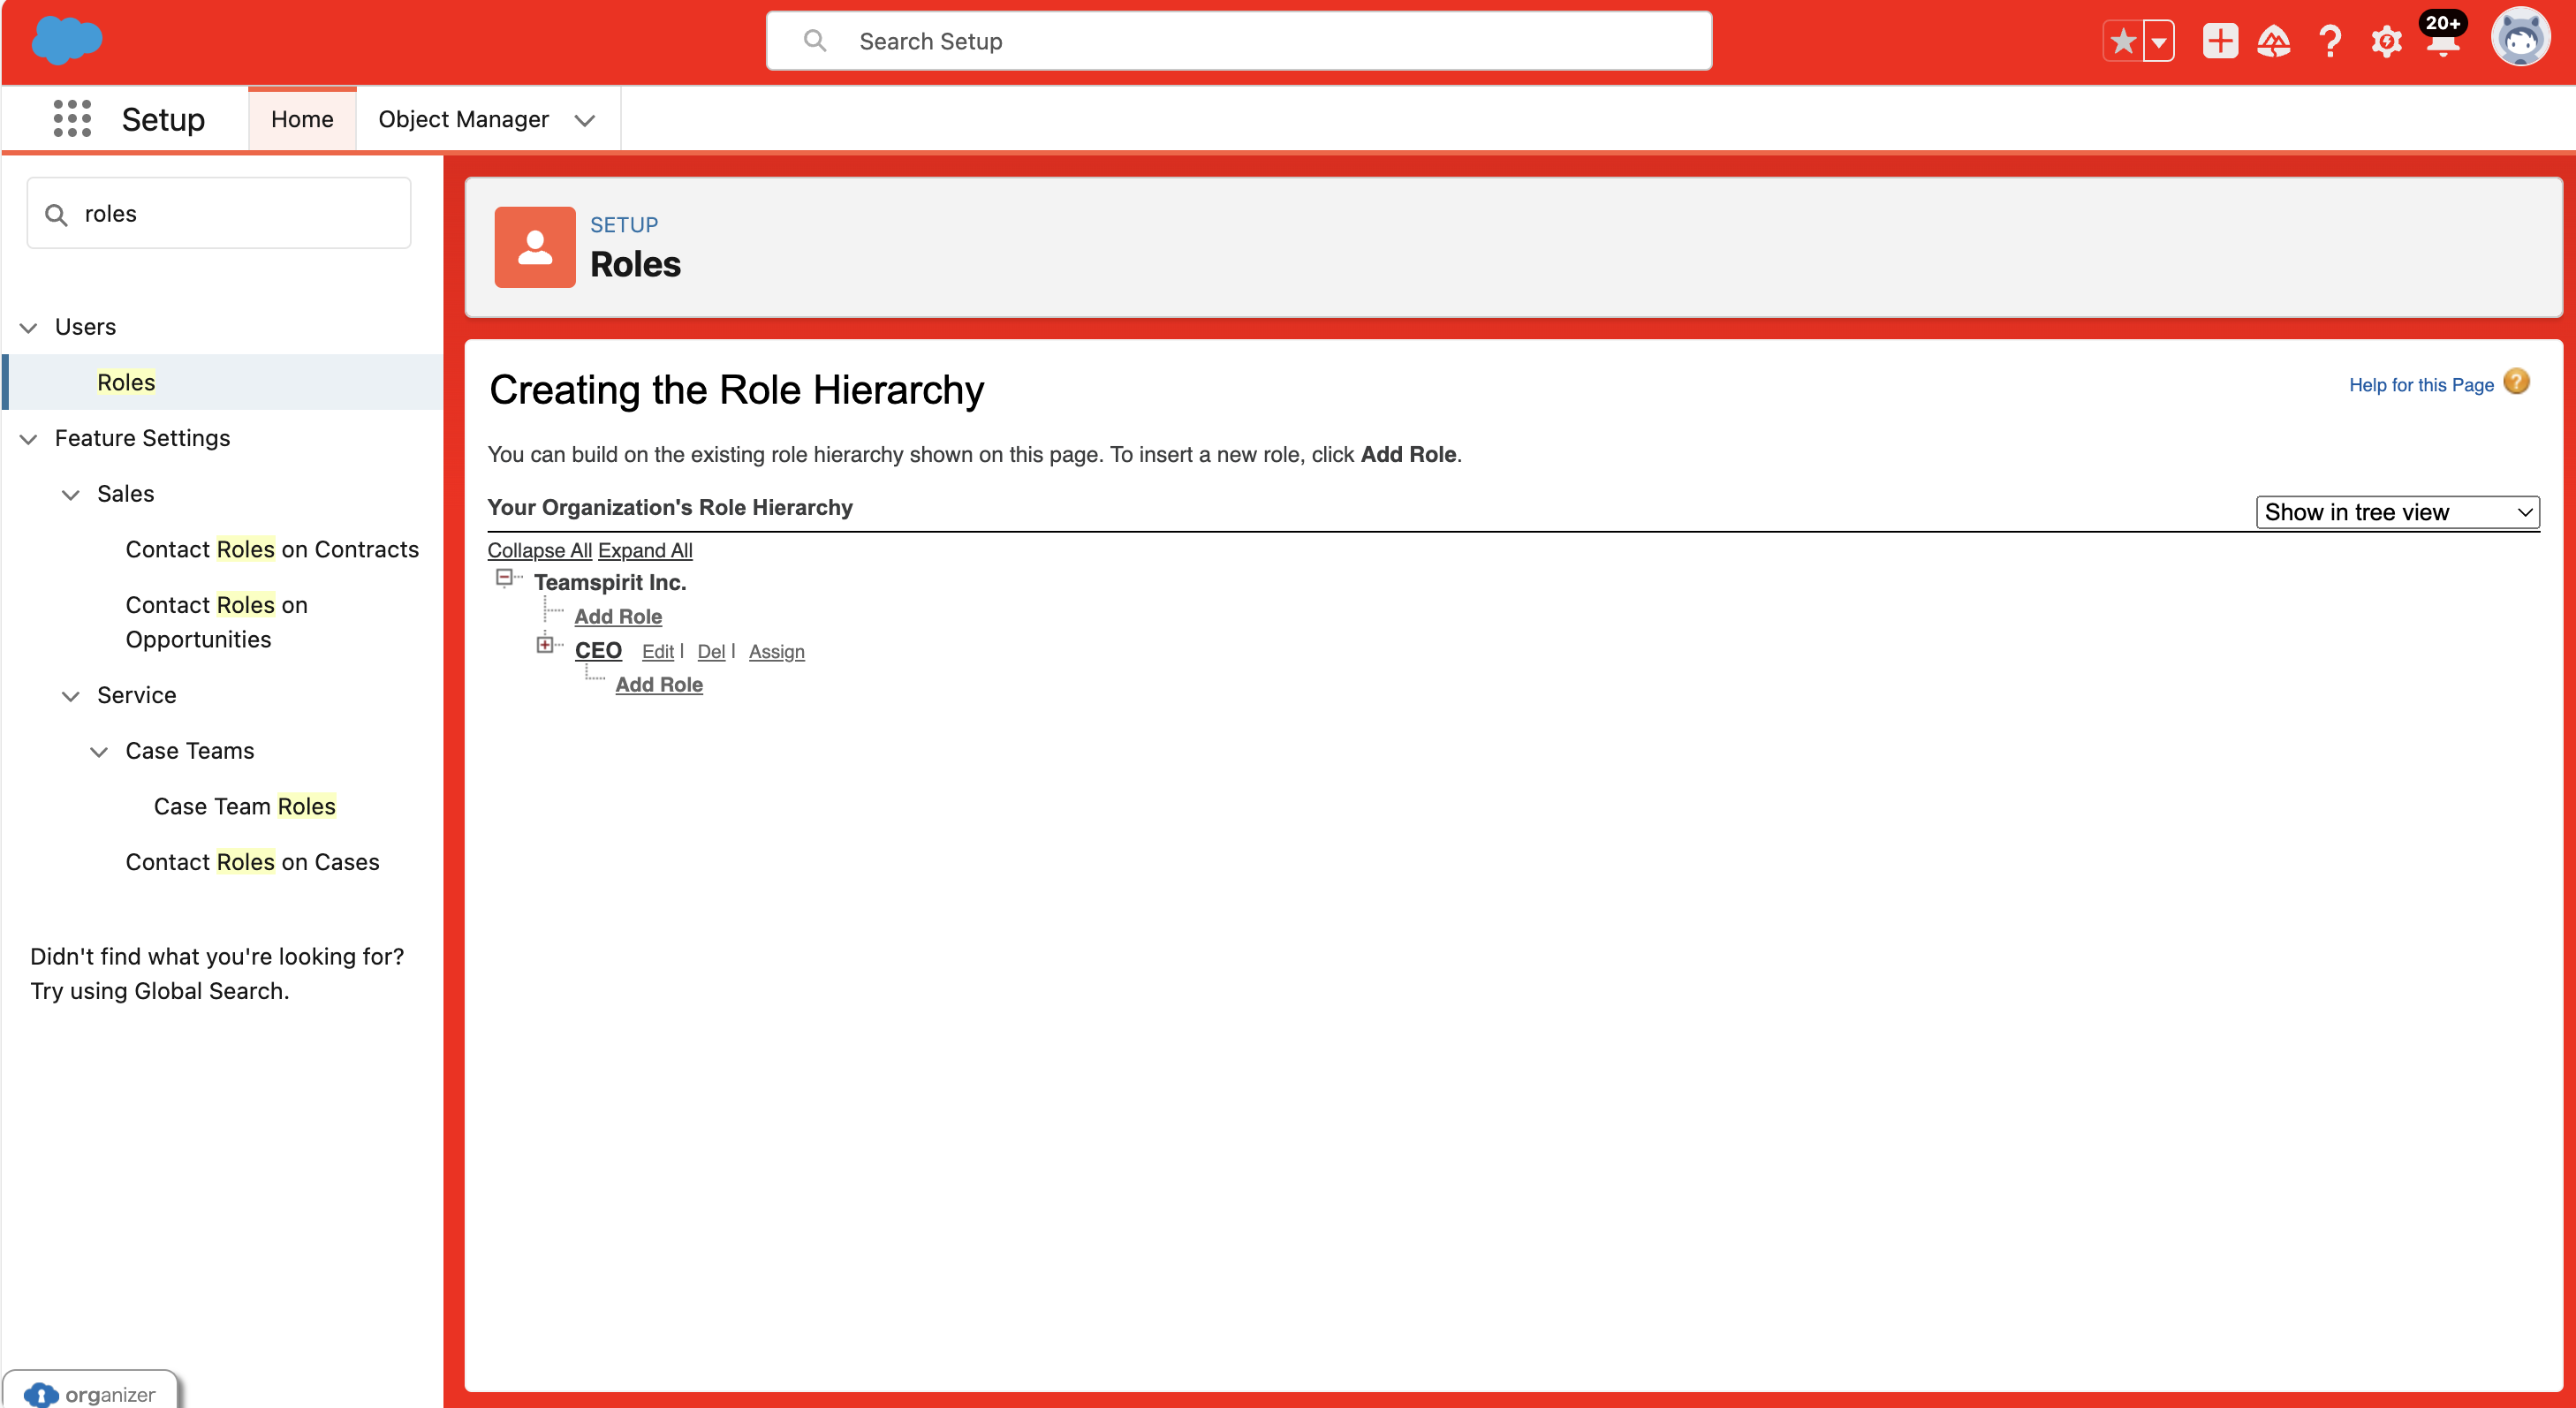This screenshot has height=1408, width=2576.
Task: Expand the CEO role node
Action: [544, 644]
